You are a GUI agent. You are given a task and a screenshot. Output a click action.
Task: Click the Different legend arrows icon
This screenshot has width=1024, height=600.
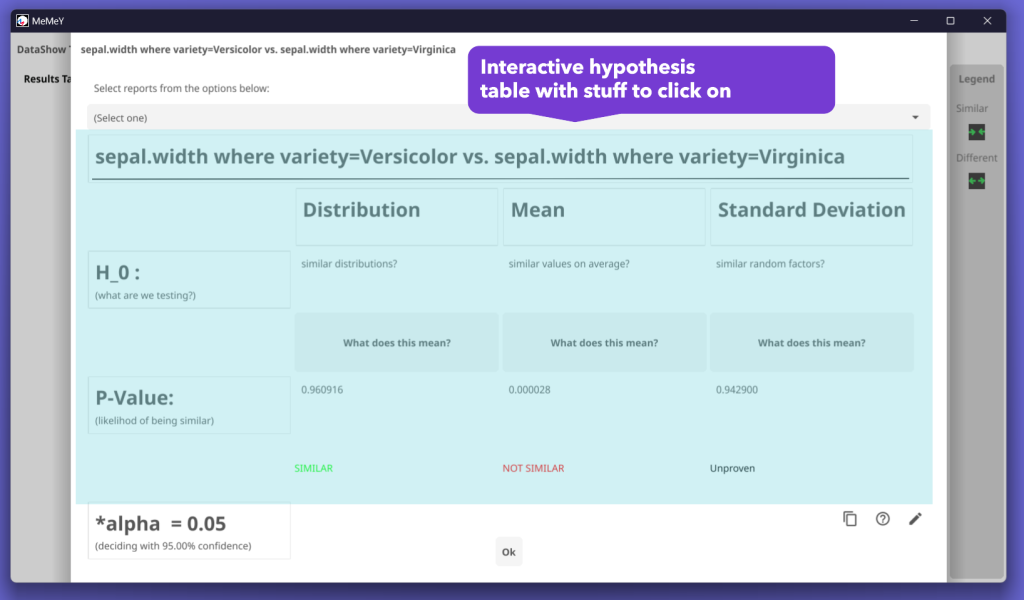click(x=977, y=181)
